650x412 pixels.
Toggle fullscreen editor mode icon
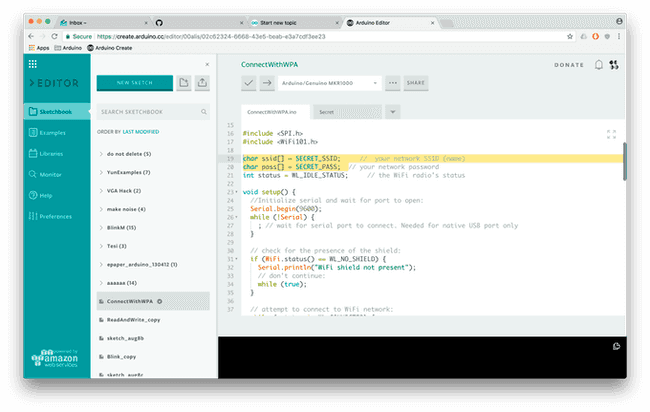pyautogui.click(x=611, y=134)
